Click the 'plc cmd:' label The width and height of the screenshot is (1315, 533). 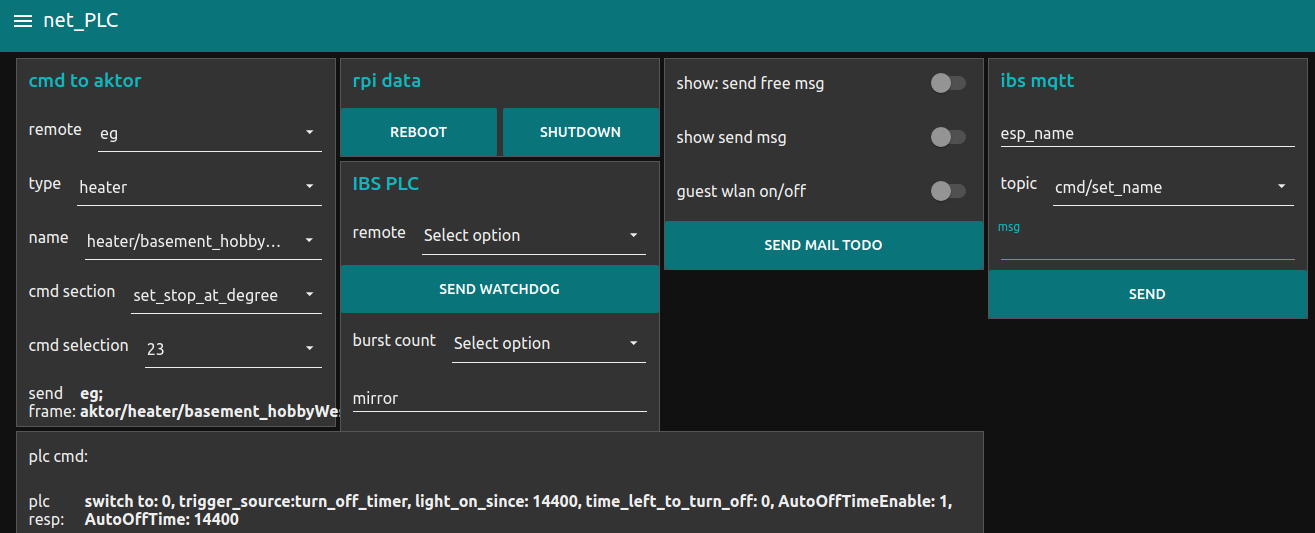click(x=59, y=456)
